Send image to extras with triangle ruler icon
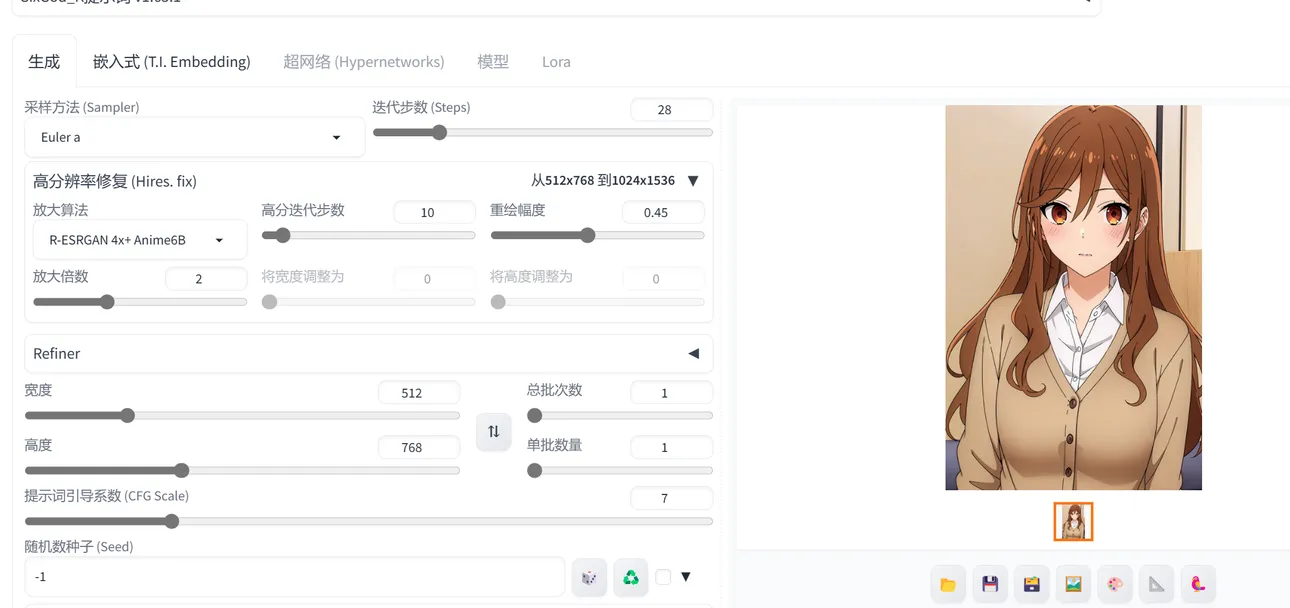The image size is (1290, 608). click(x=1156, y=584)
